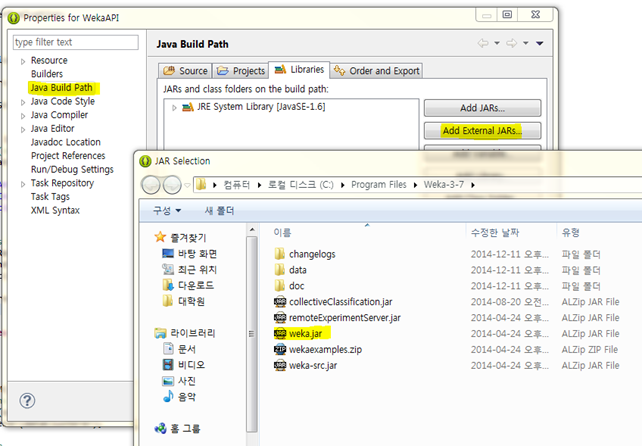Click the JAR Selection back navigation button
Image resolution: width=642 pixels, height=446 pixels.
151,185
